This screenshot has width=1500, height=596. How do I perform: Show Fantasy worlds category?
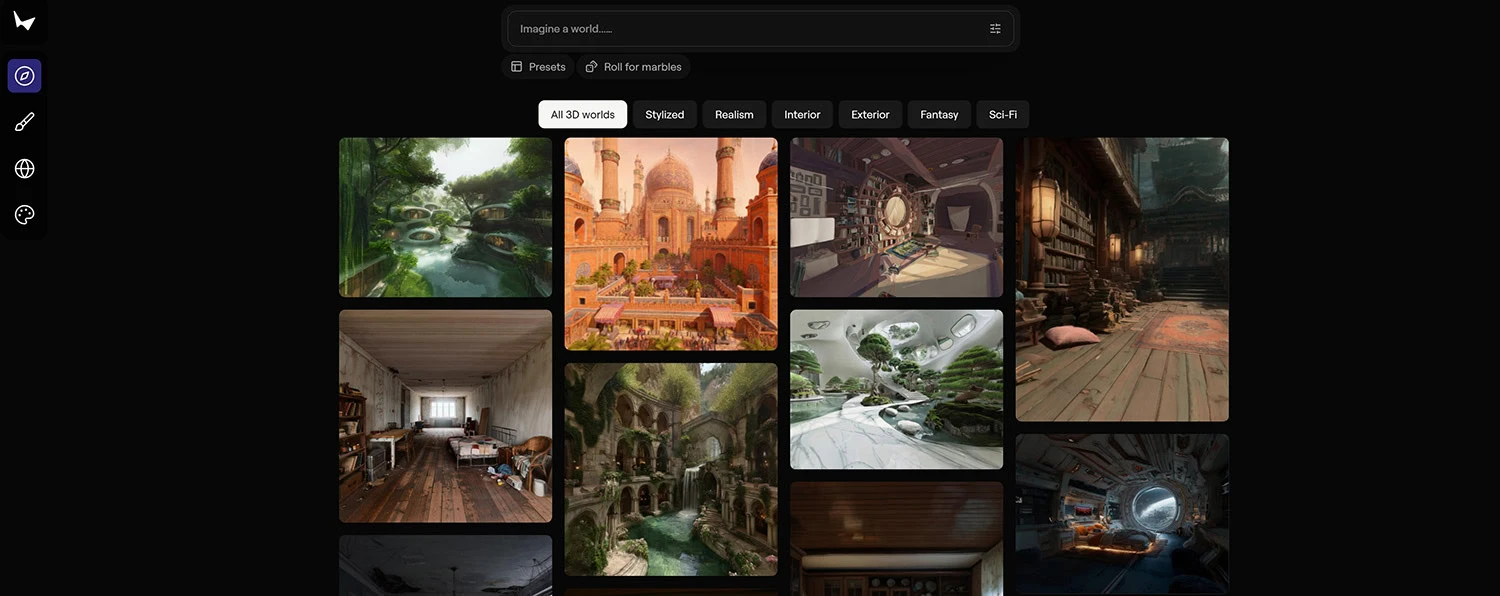click(x=939, y=114)
